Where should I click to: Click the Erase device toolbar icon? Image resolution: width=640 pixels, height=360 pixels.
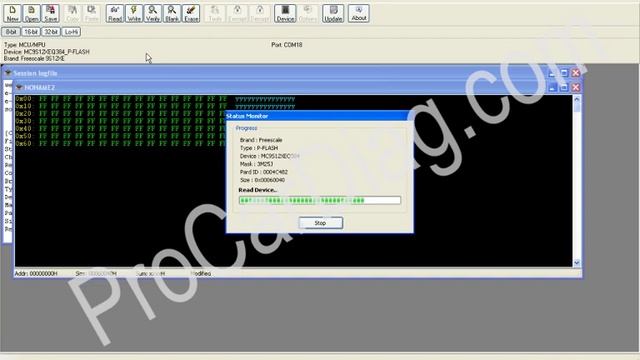(191, 13)
